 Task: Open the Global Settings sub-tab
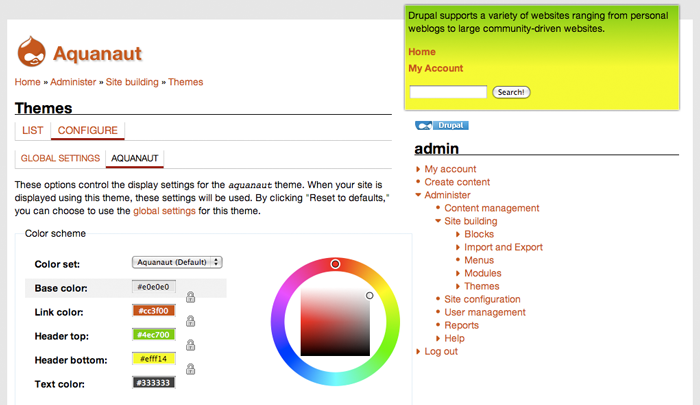click(60, 158)
